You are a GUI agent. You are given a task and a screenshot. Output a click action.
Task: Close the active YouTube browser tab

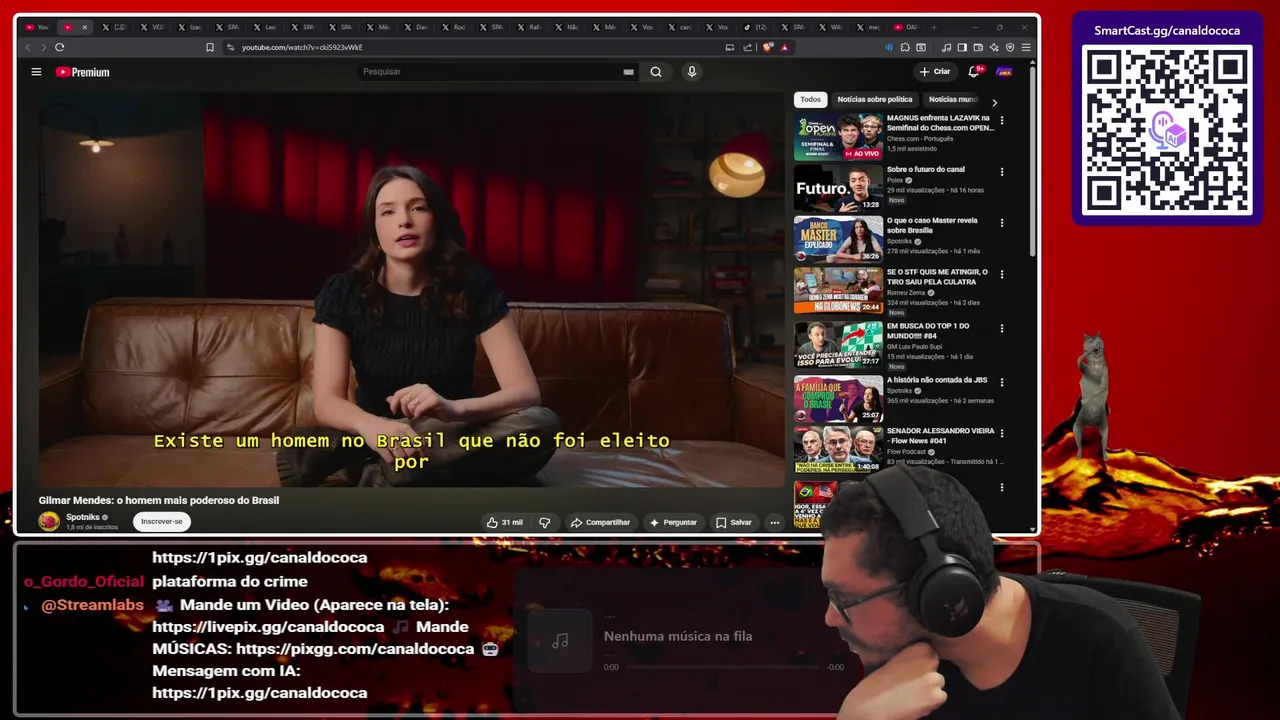[x=84, y=27]
